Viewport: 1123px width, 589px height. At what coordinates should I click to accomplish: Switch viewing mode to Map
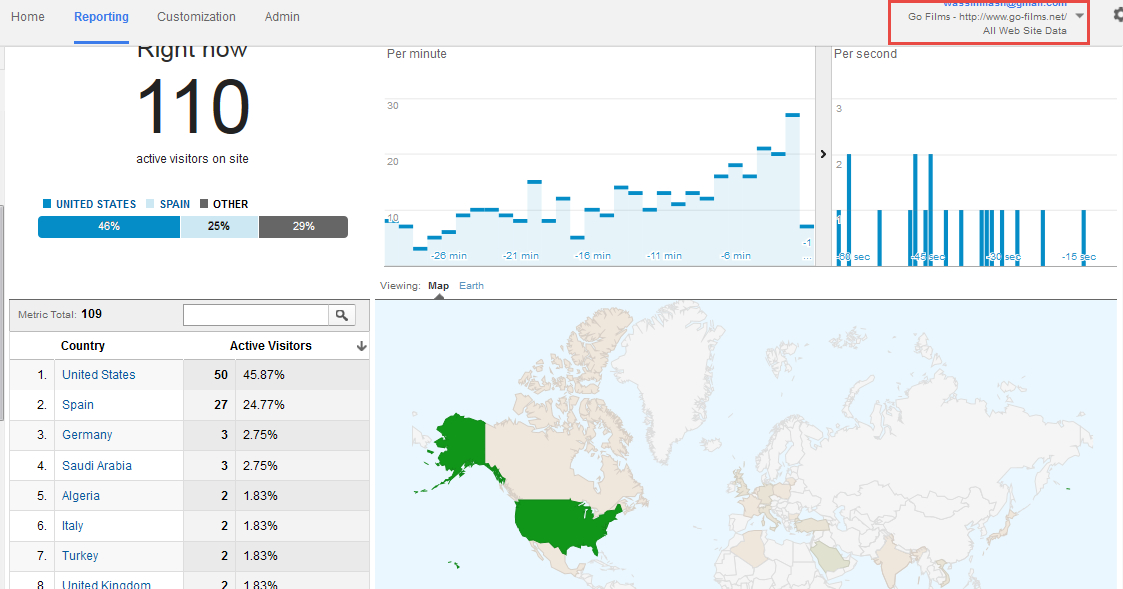438,285
